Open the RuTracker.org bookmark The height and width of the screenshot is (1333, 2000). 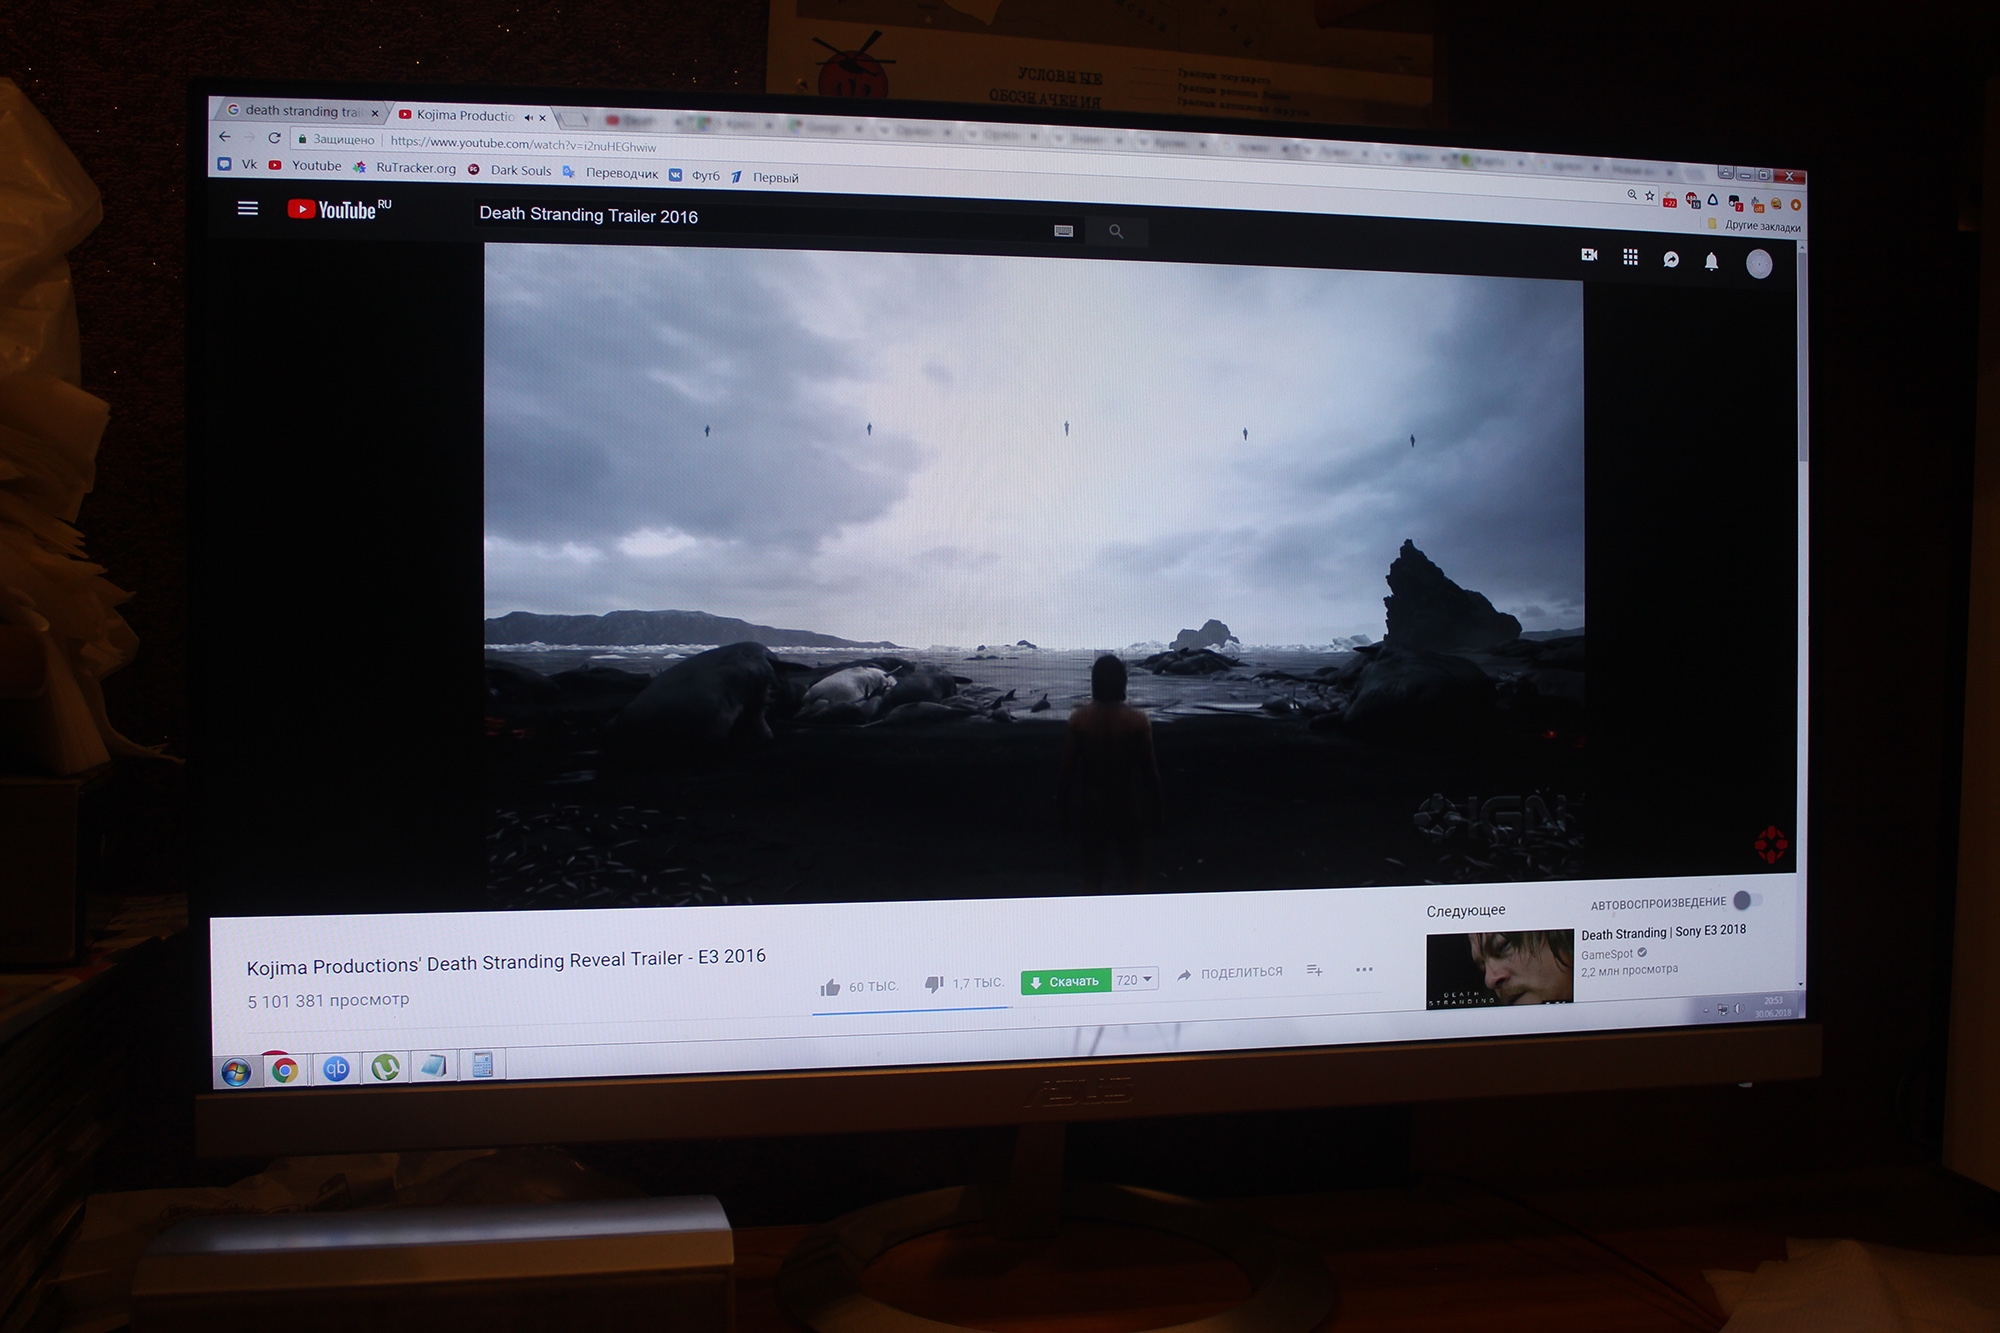(414, 168)
